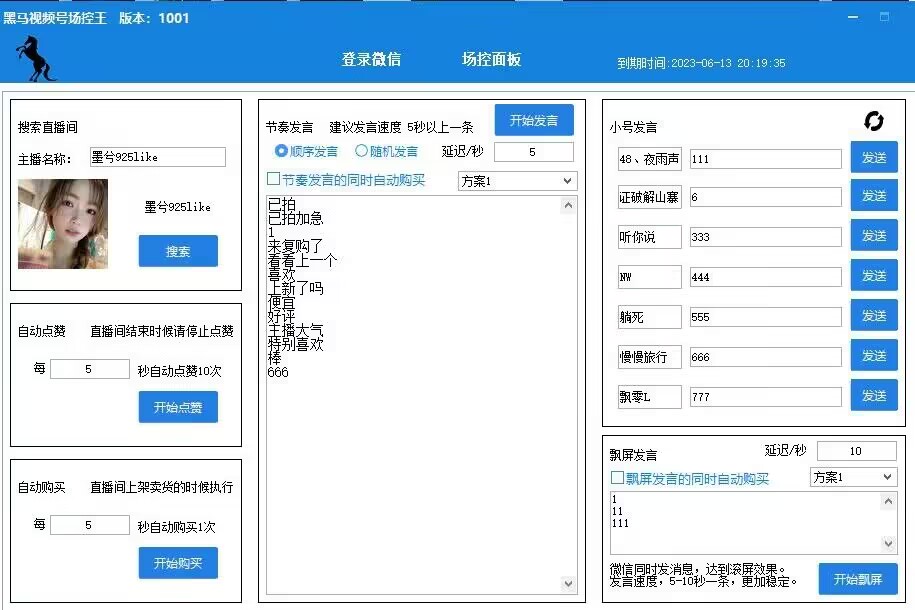Open the 登录微信 tab
915x610 pixels.
[x=371, y=59]
